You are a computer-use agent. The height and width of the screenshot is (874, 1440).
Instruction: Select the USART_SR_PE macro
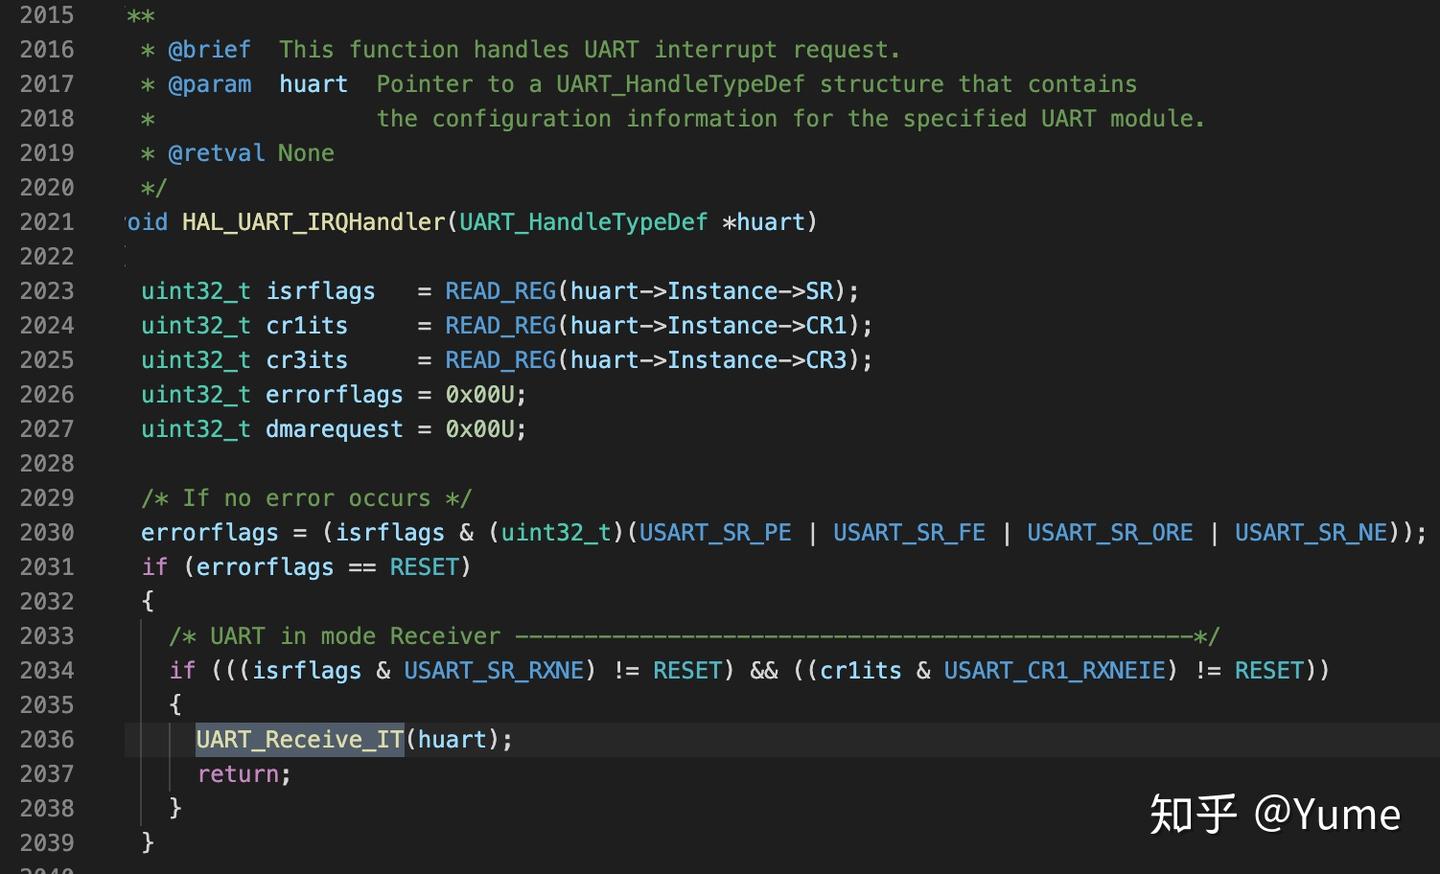[715, 533]
